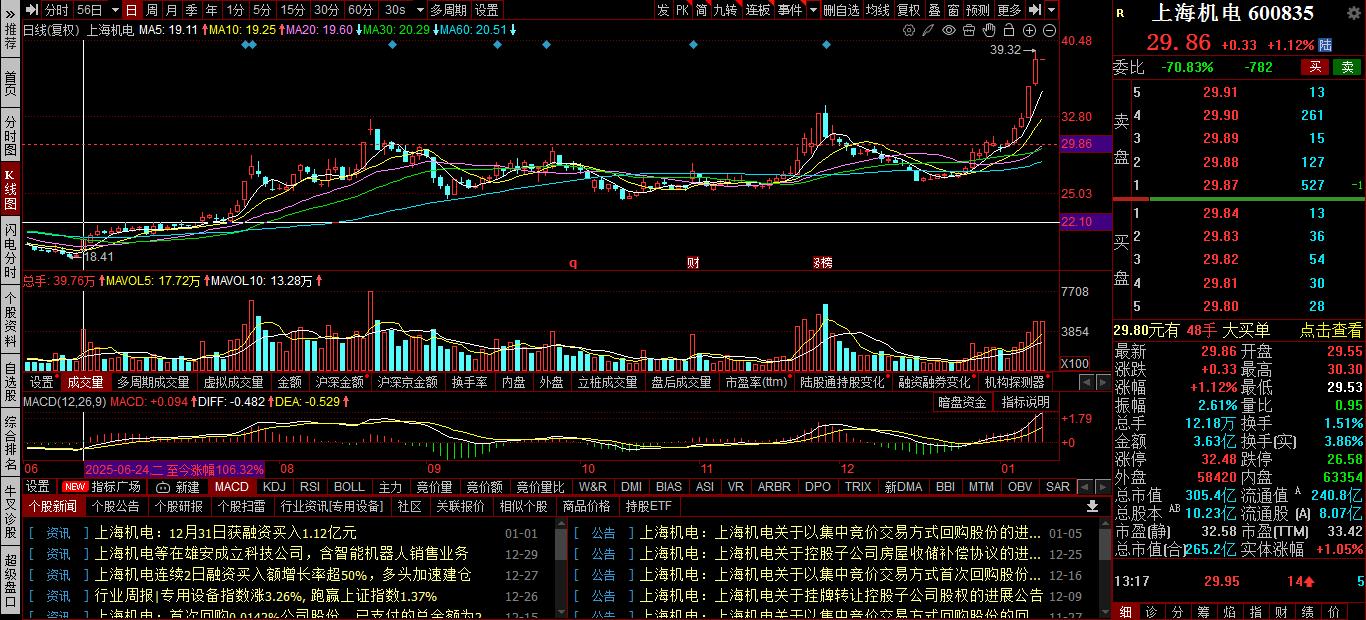Image resolution: width=1366 pixels, height=620 pixels.
Task: Switch to weekly 周 period
Action: pos(152,10)
